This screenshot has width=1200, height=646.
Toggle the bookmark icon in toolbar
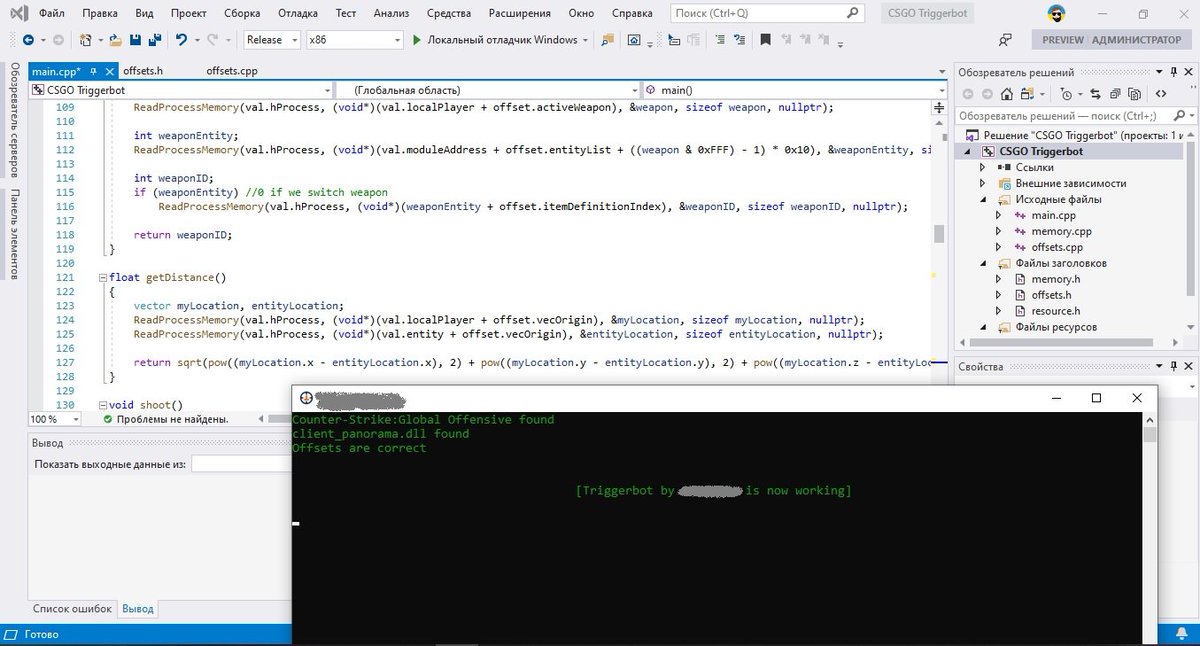(x=765, y=40)
